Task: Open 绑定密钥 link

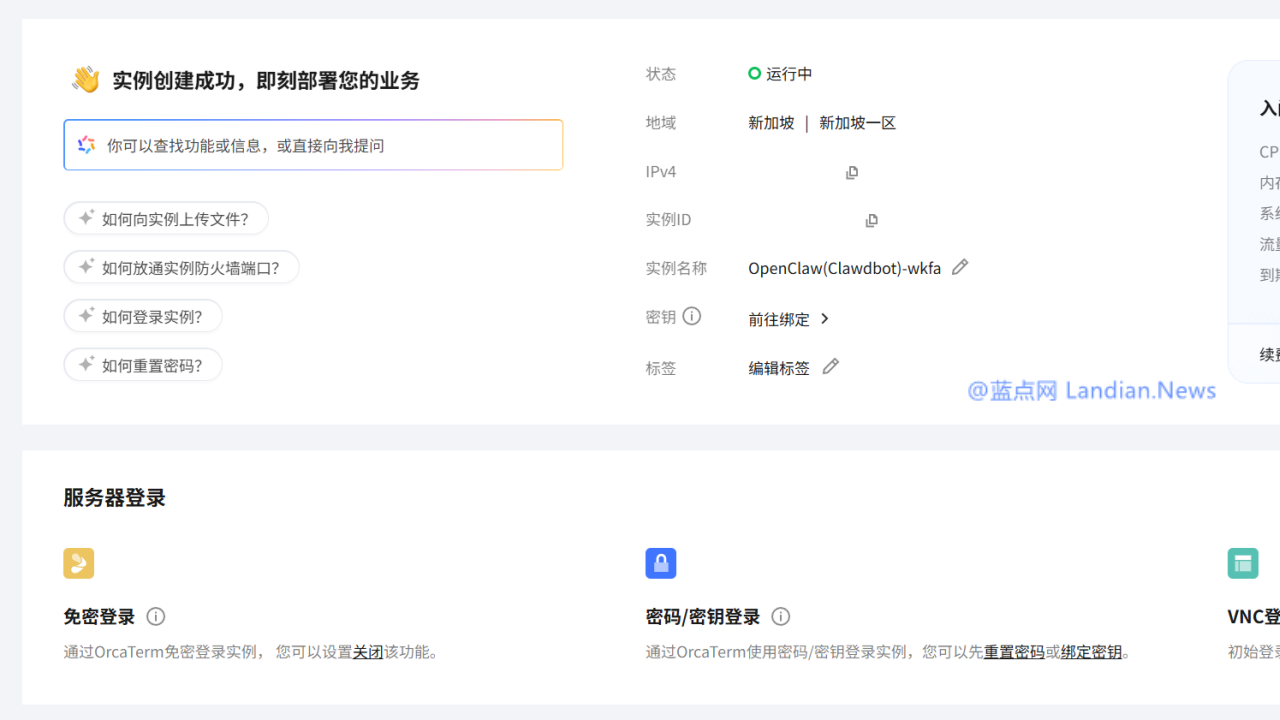Action: (x=1090, y=651)
